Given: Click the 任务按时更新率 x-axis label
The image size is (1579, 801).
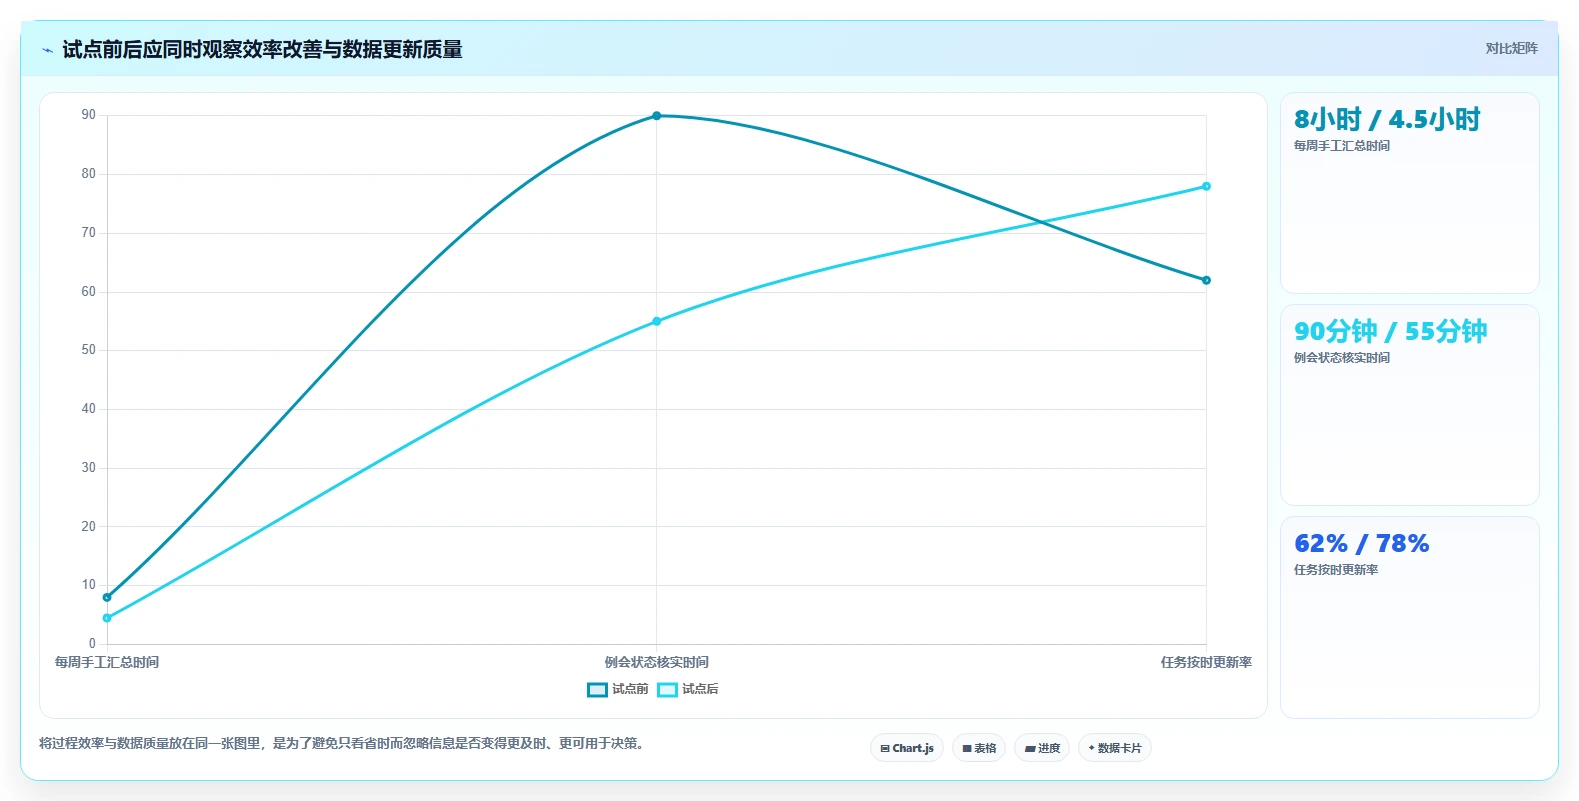Looking at the screenshot, I should pos(1206,662).
